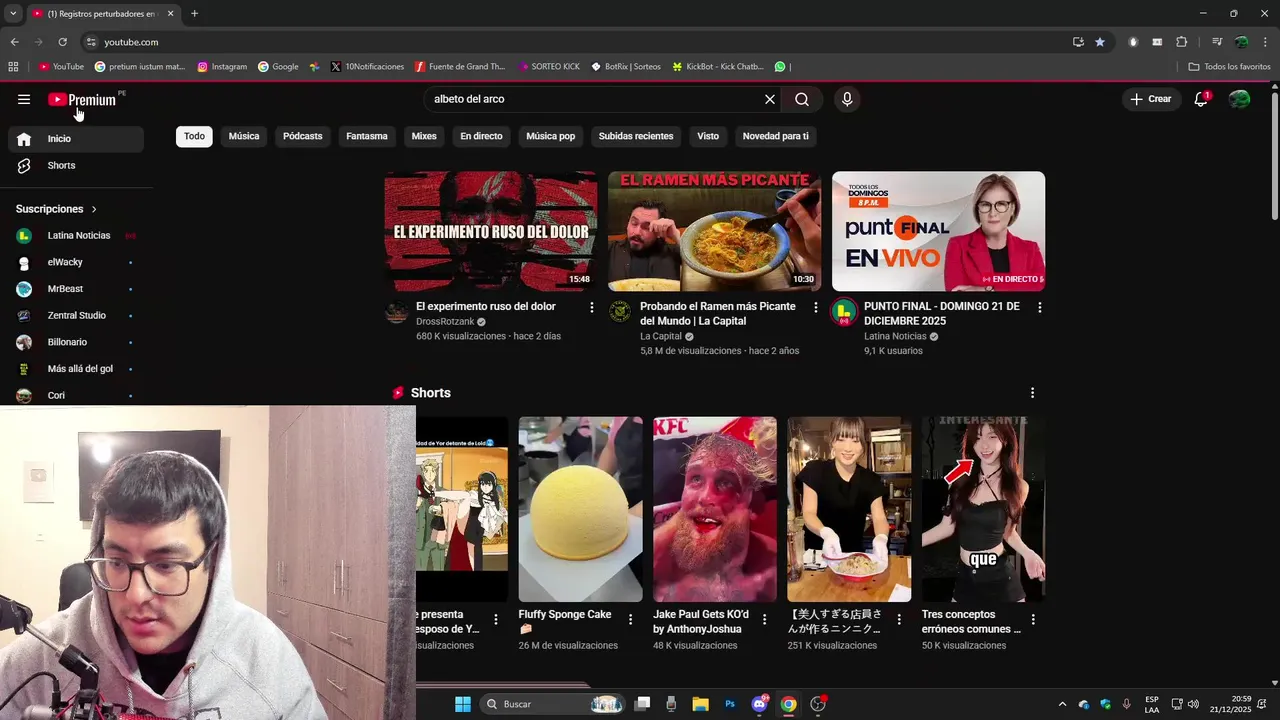The height and width of the screenshot is (720, 1280).
Task: Select the Novedad para ti chip
Action: click(775, 136)
